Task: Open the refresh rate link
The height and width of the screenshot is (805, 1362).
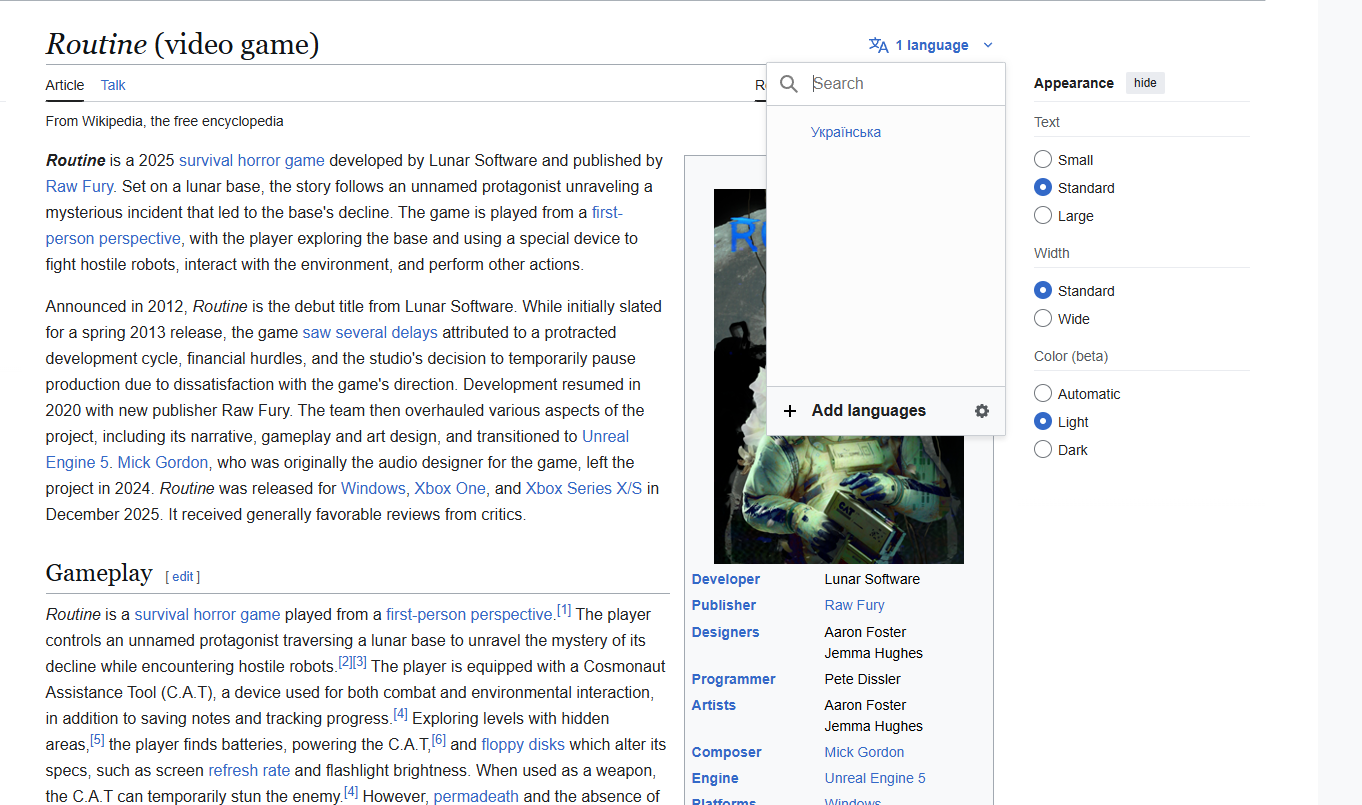Action: [x=249, y=770]
